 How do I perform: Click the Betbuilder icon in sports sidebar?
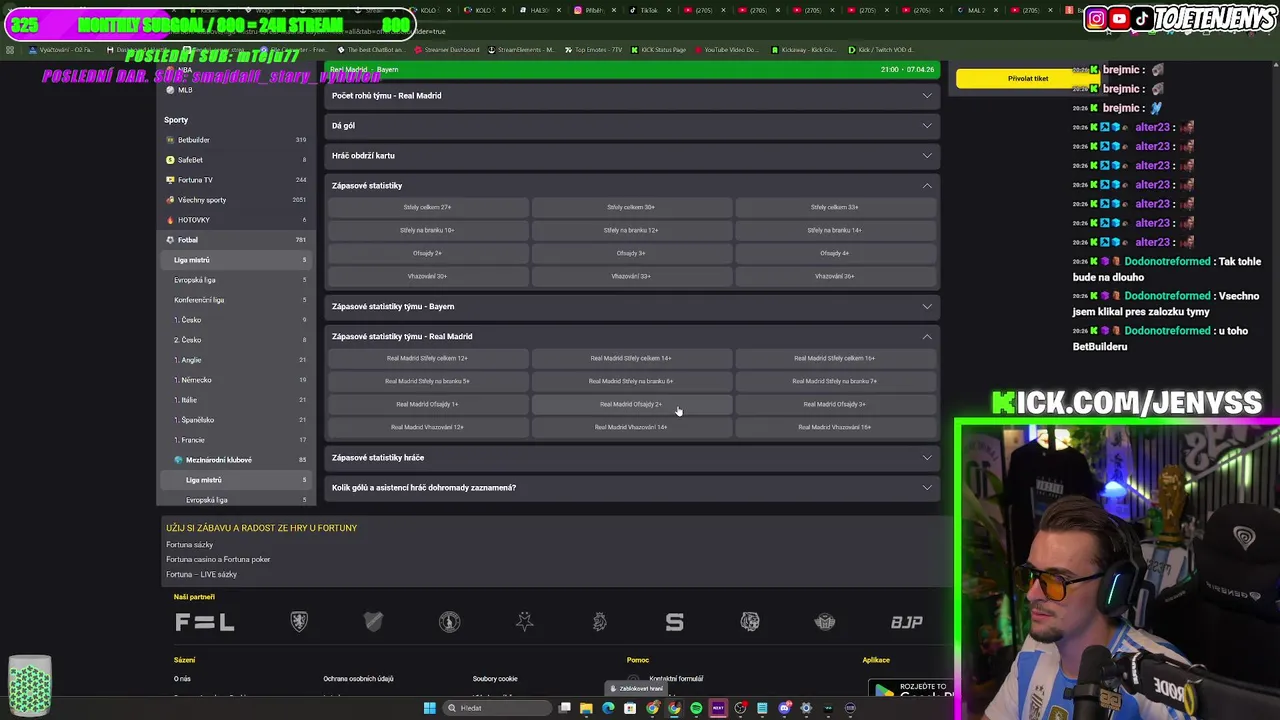(x=170, y=140)
